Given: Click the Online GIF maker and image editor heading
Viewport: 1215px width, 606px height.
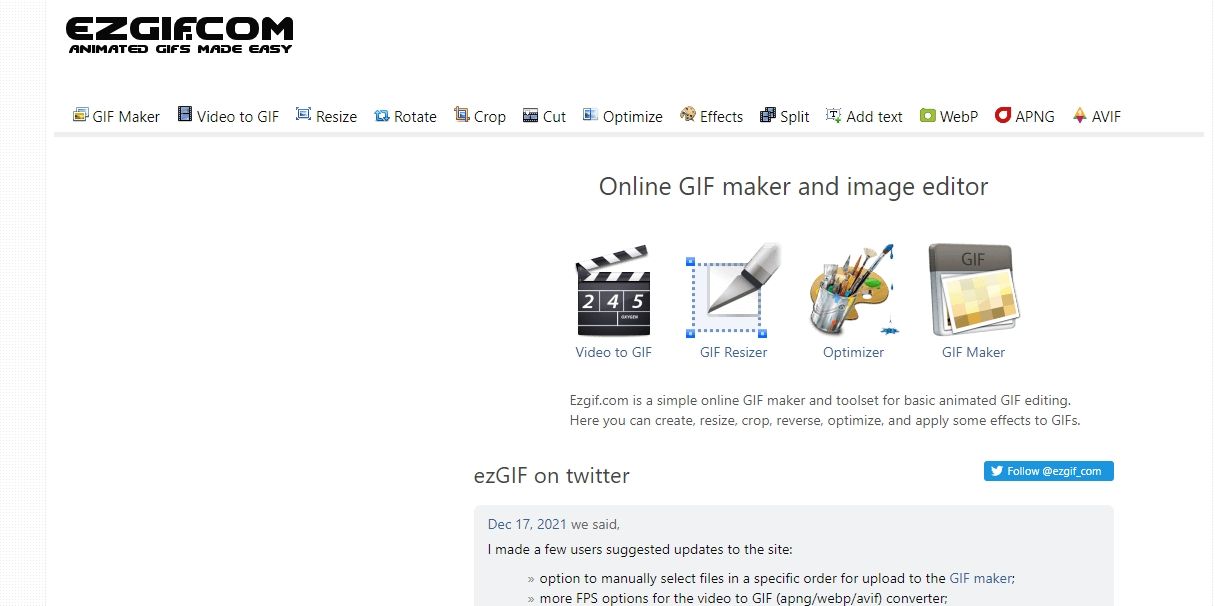Looking at the screenshot, I should click(793, 186).
